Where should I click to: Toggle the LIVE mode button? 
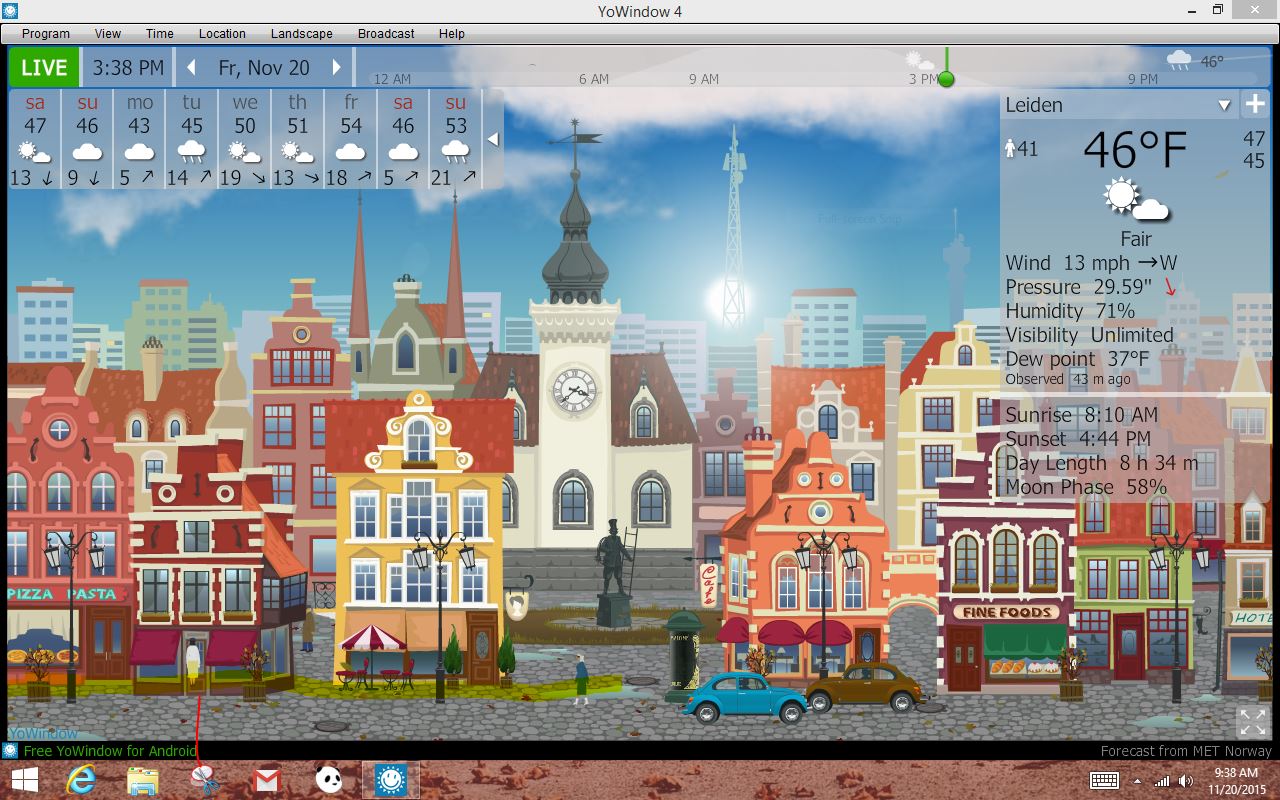pyautogui.click(x=44, y=68)
